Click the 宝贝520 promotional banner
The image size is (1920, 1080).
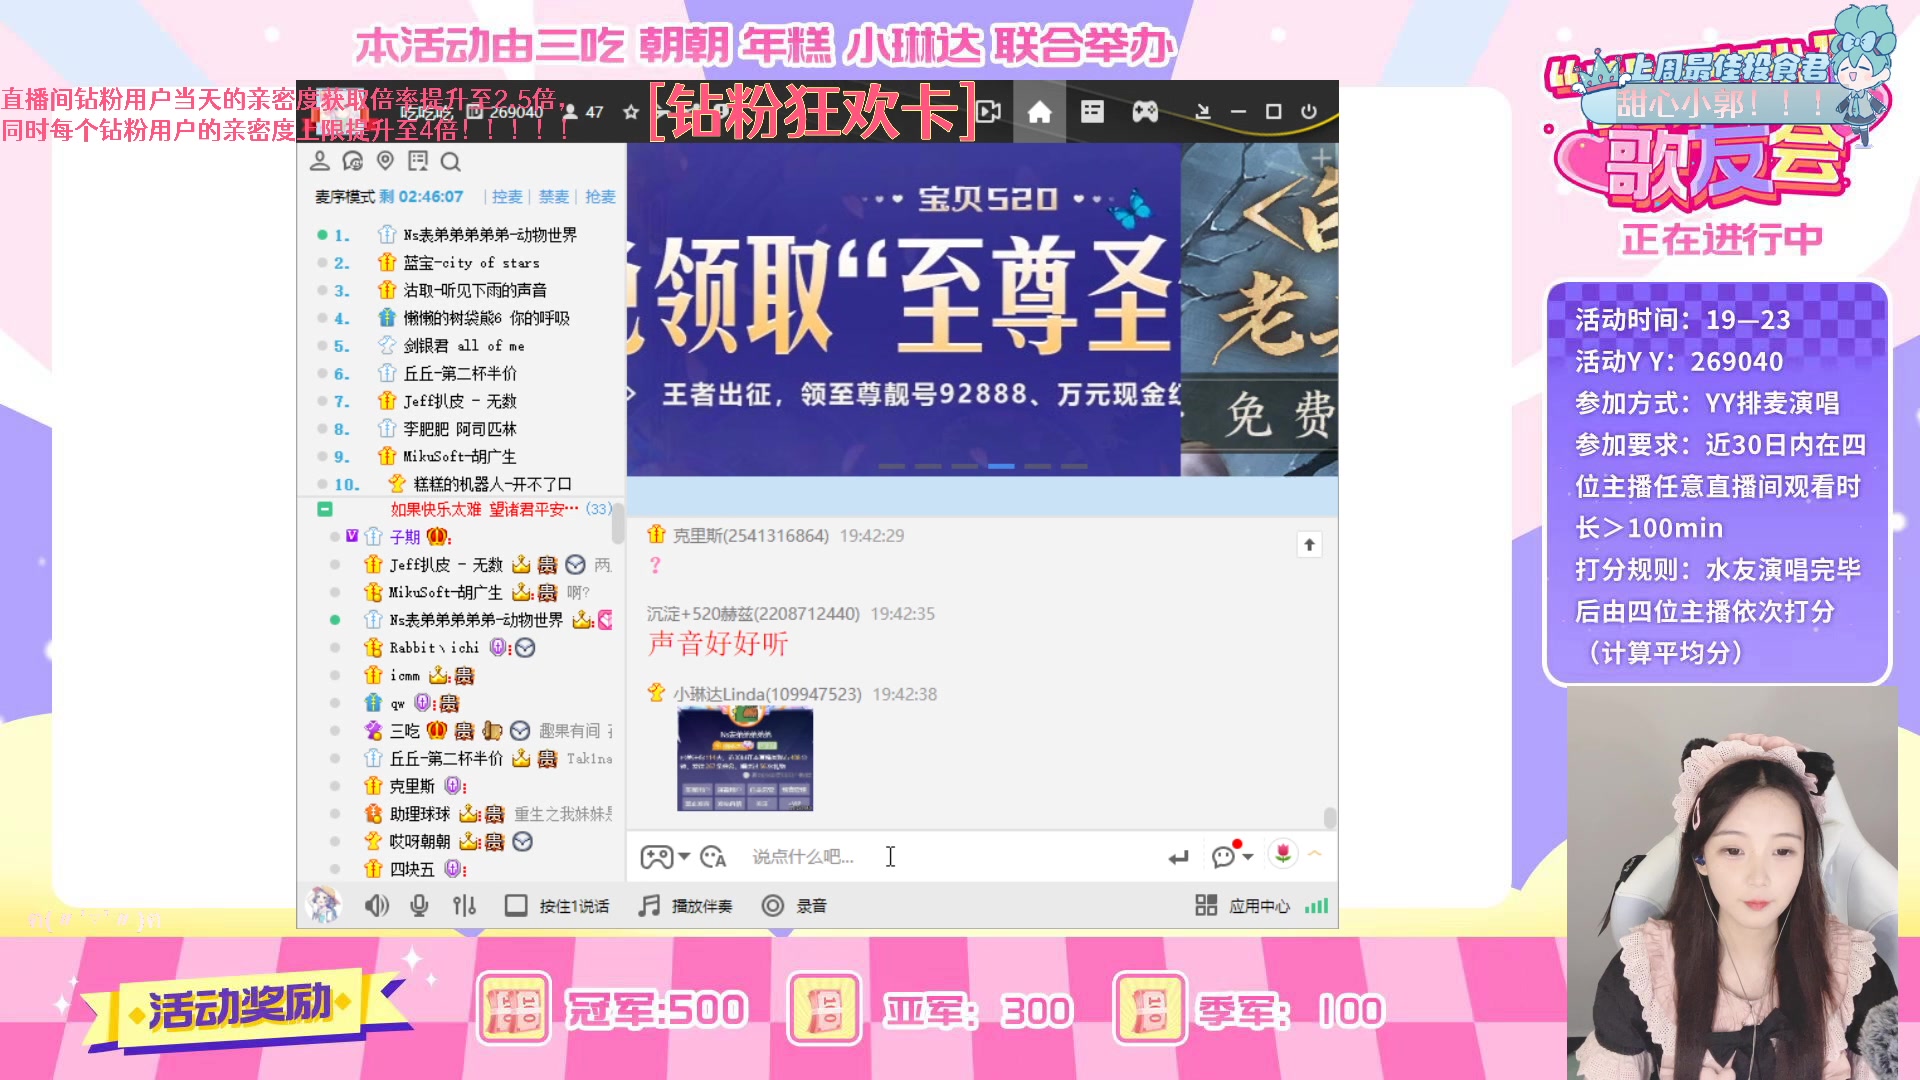[x=904, y=310]
